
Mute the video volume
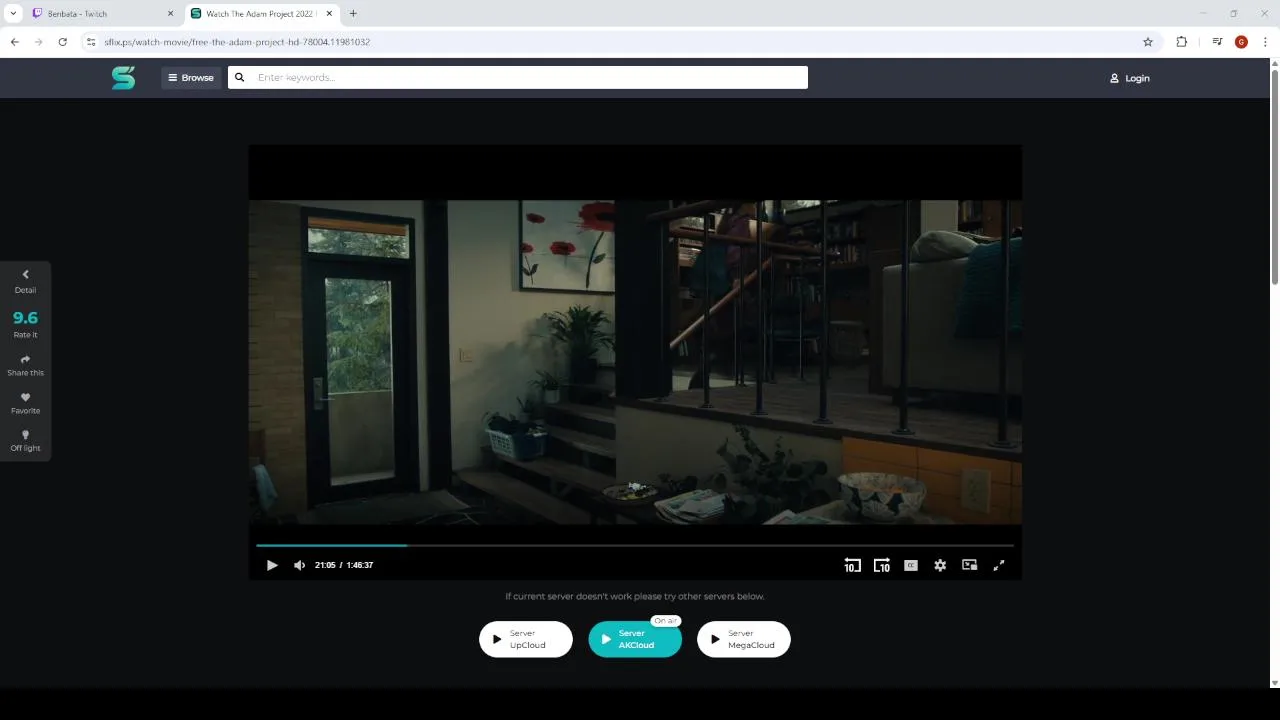point(299,565)
